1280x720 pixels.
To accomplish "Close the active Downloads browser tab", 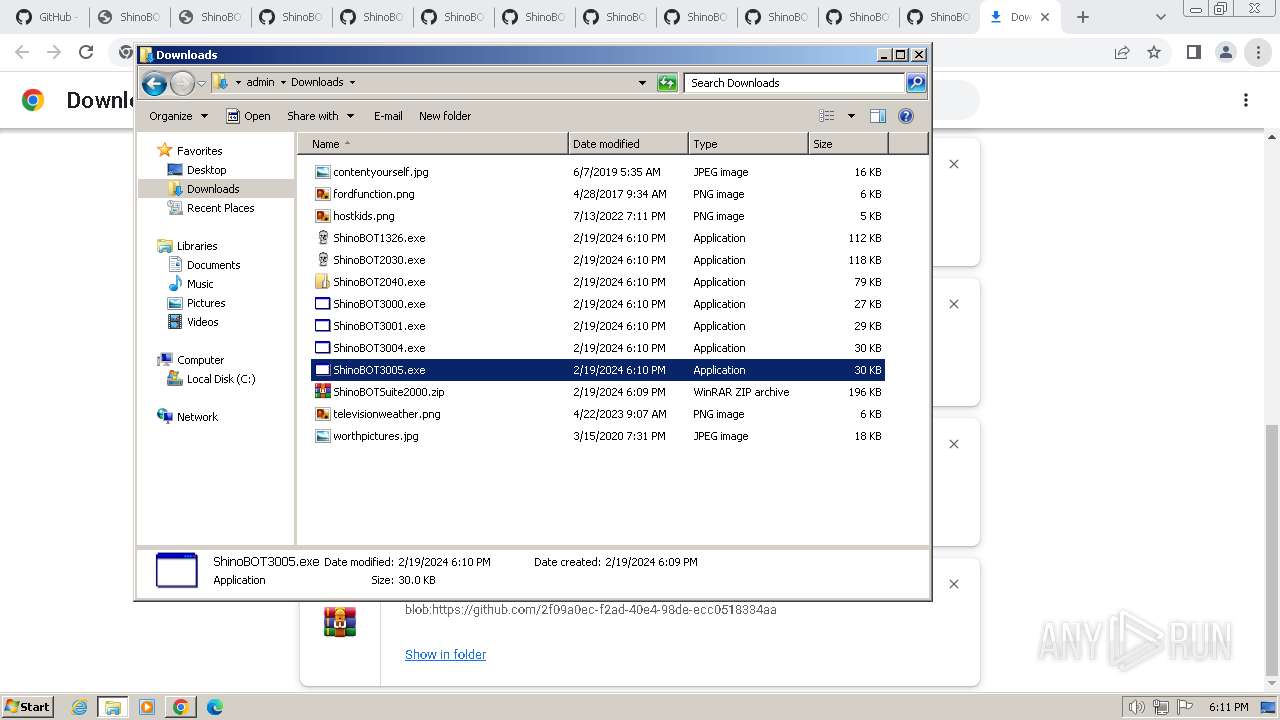I will [1045, 17].
